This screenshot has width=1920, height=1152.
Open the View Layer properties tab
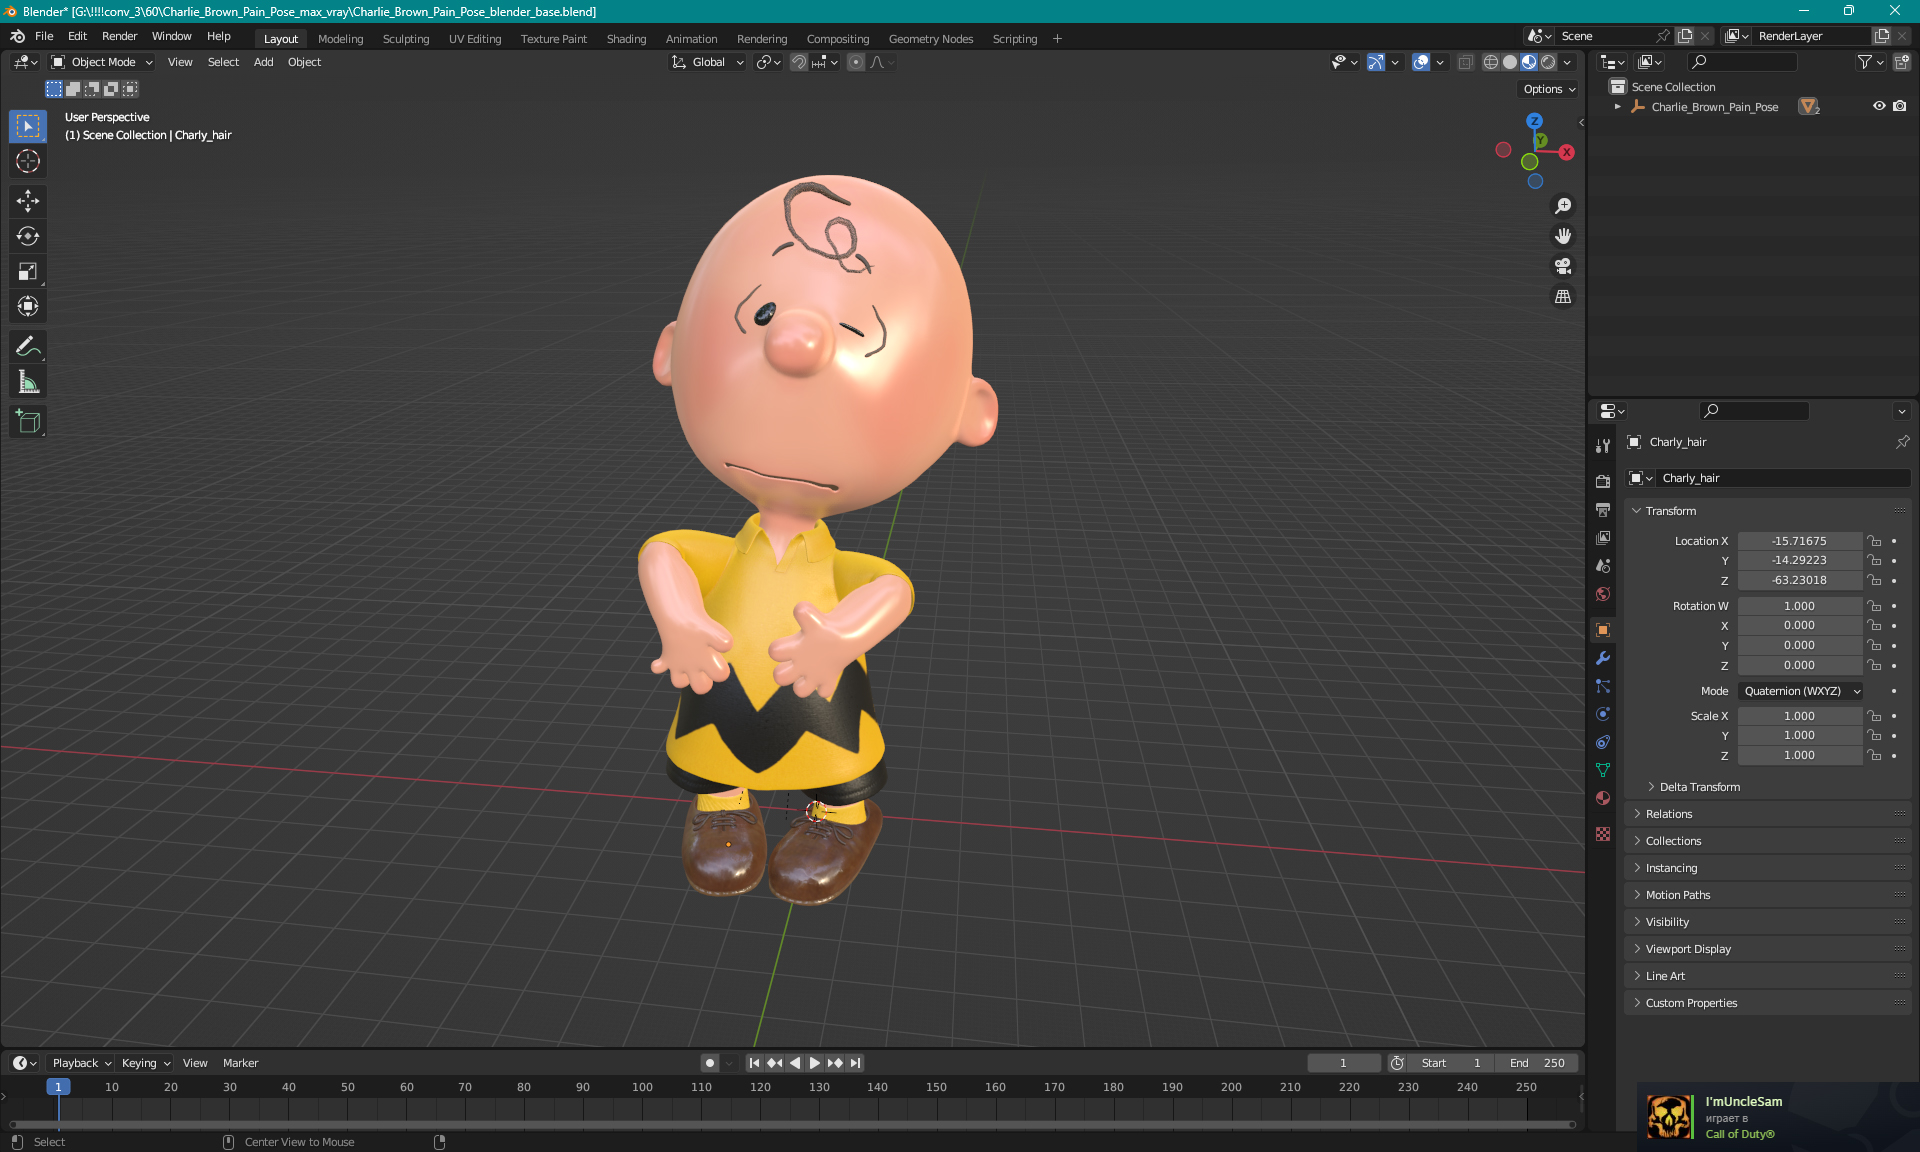click(1603, 537)
